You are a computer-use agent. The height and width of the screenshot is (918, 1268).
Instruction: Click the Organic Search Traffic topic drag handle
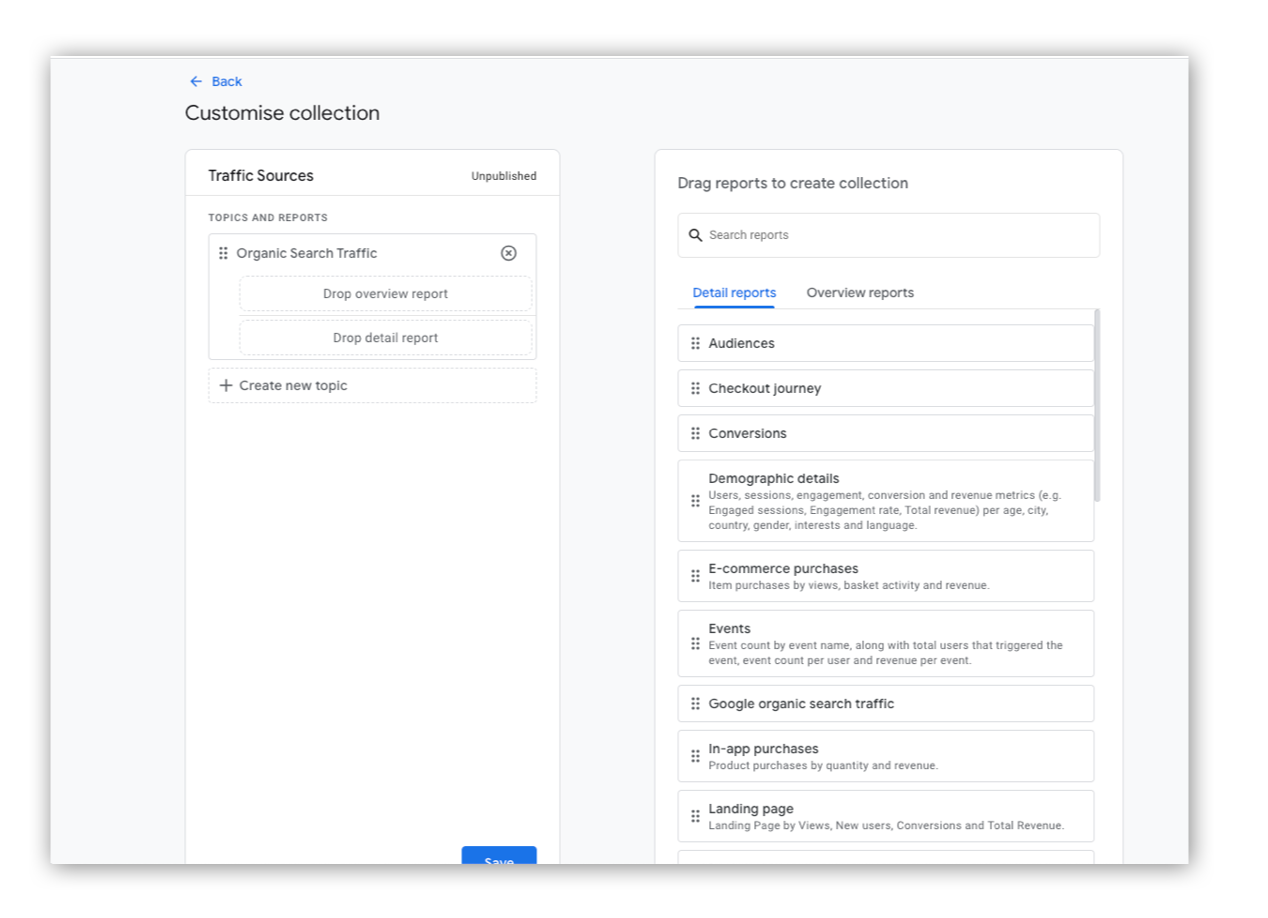(x=224, y=253)
